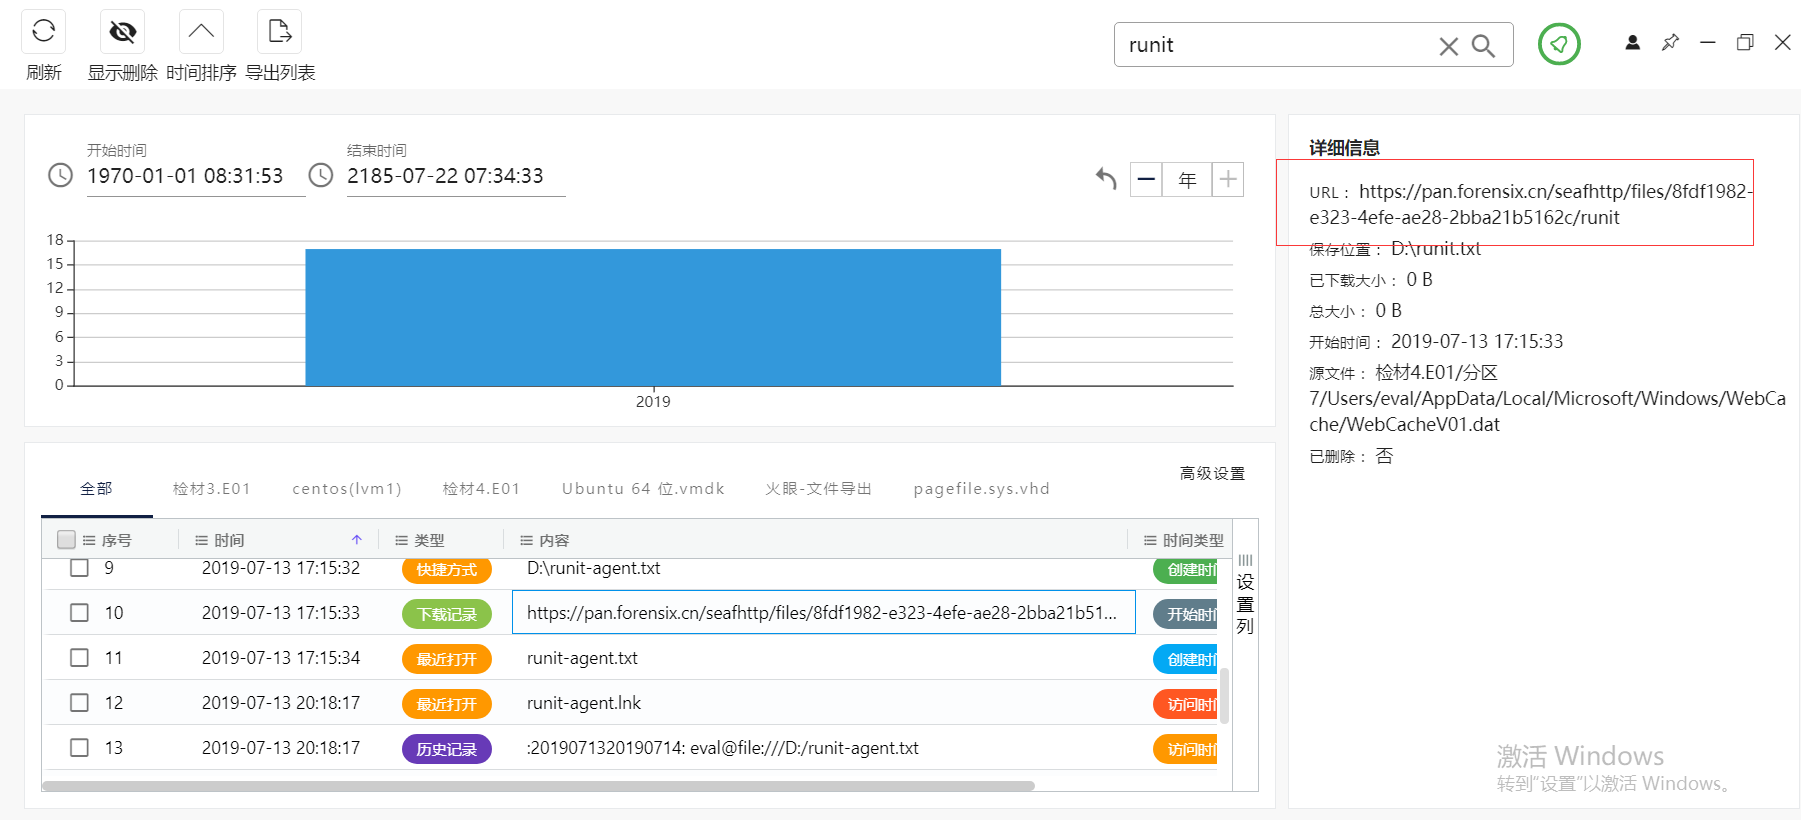Open the 时间 column menu icon
The image size is (1801, 820).
coord(202,540)
